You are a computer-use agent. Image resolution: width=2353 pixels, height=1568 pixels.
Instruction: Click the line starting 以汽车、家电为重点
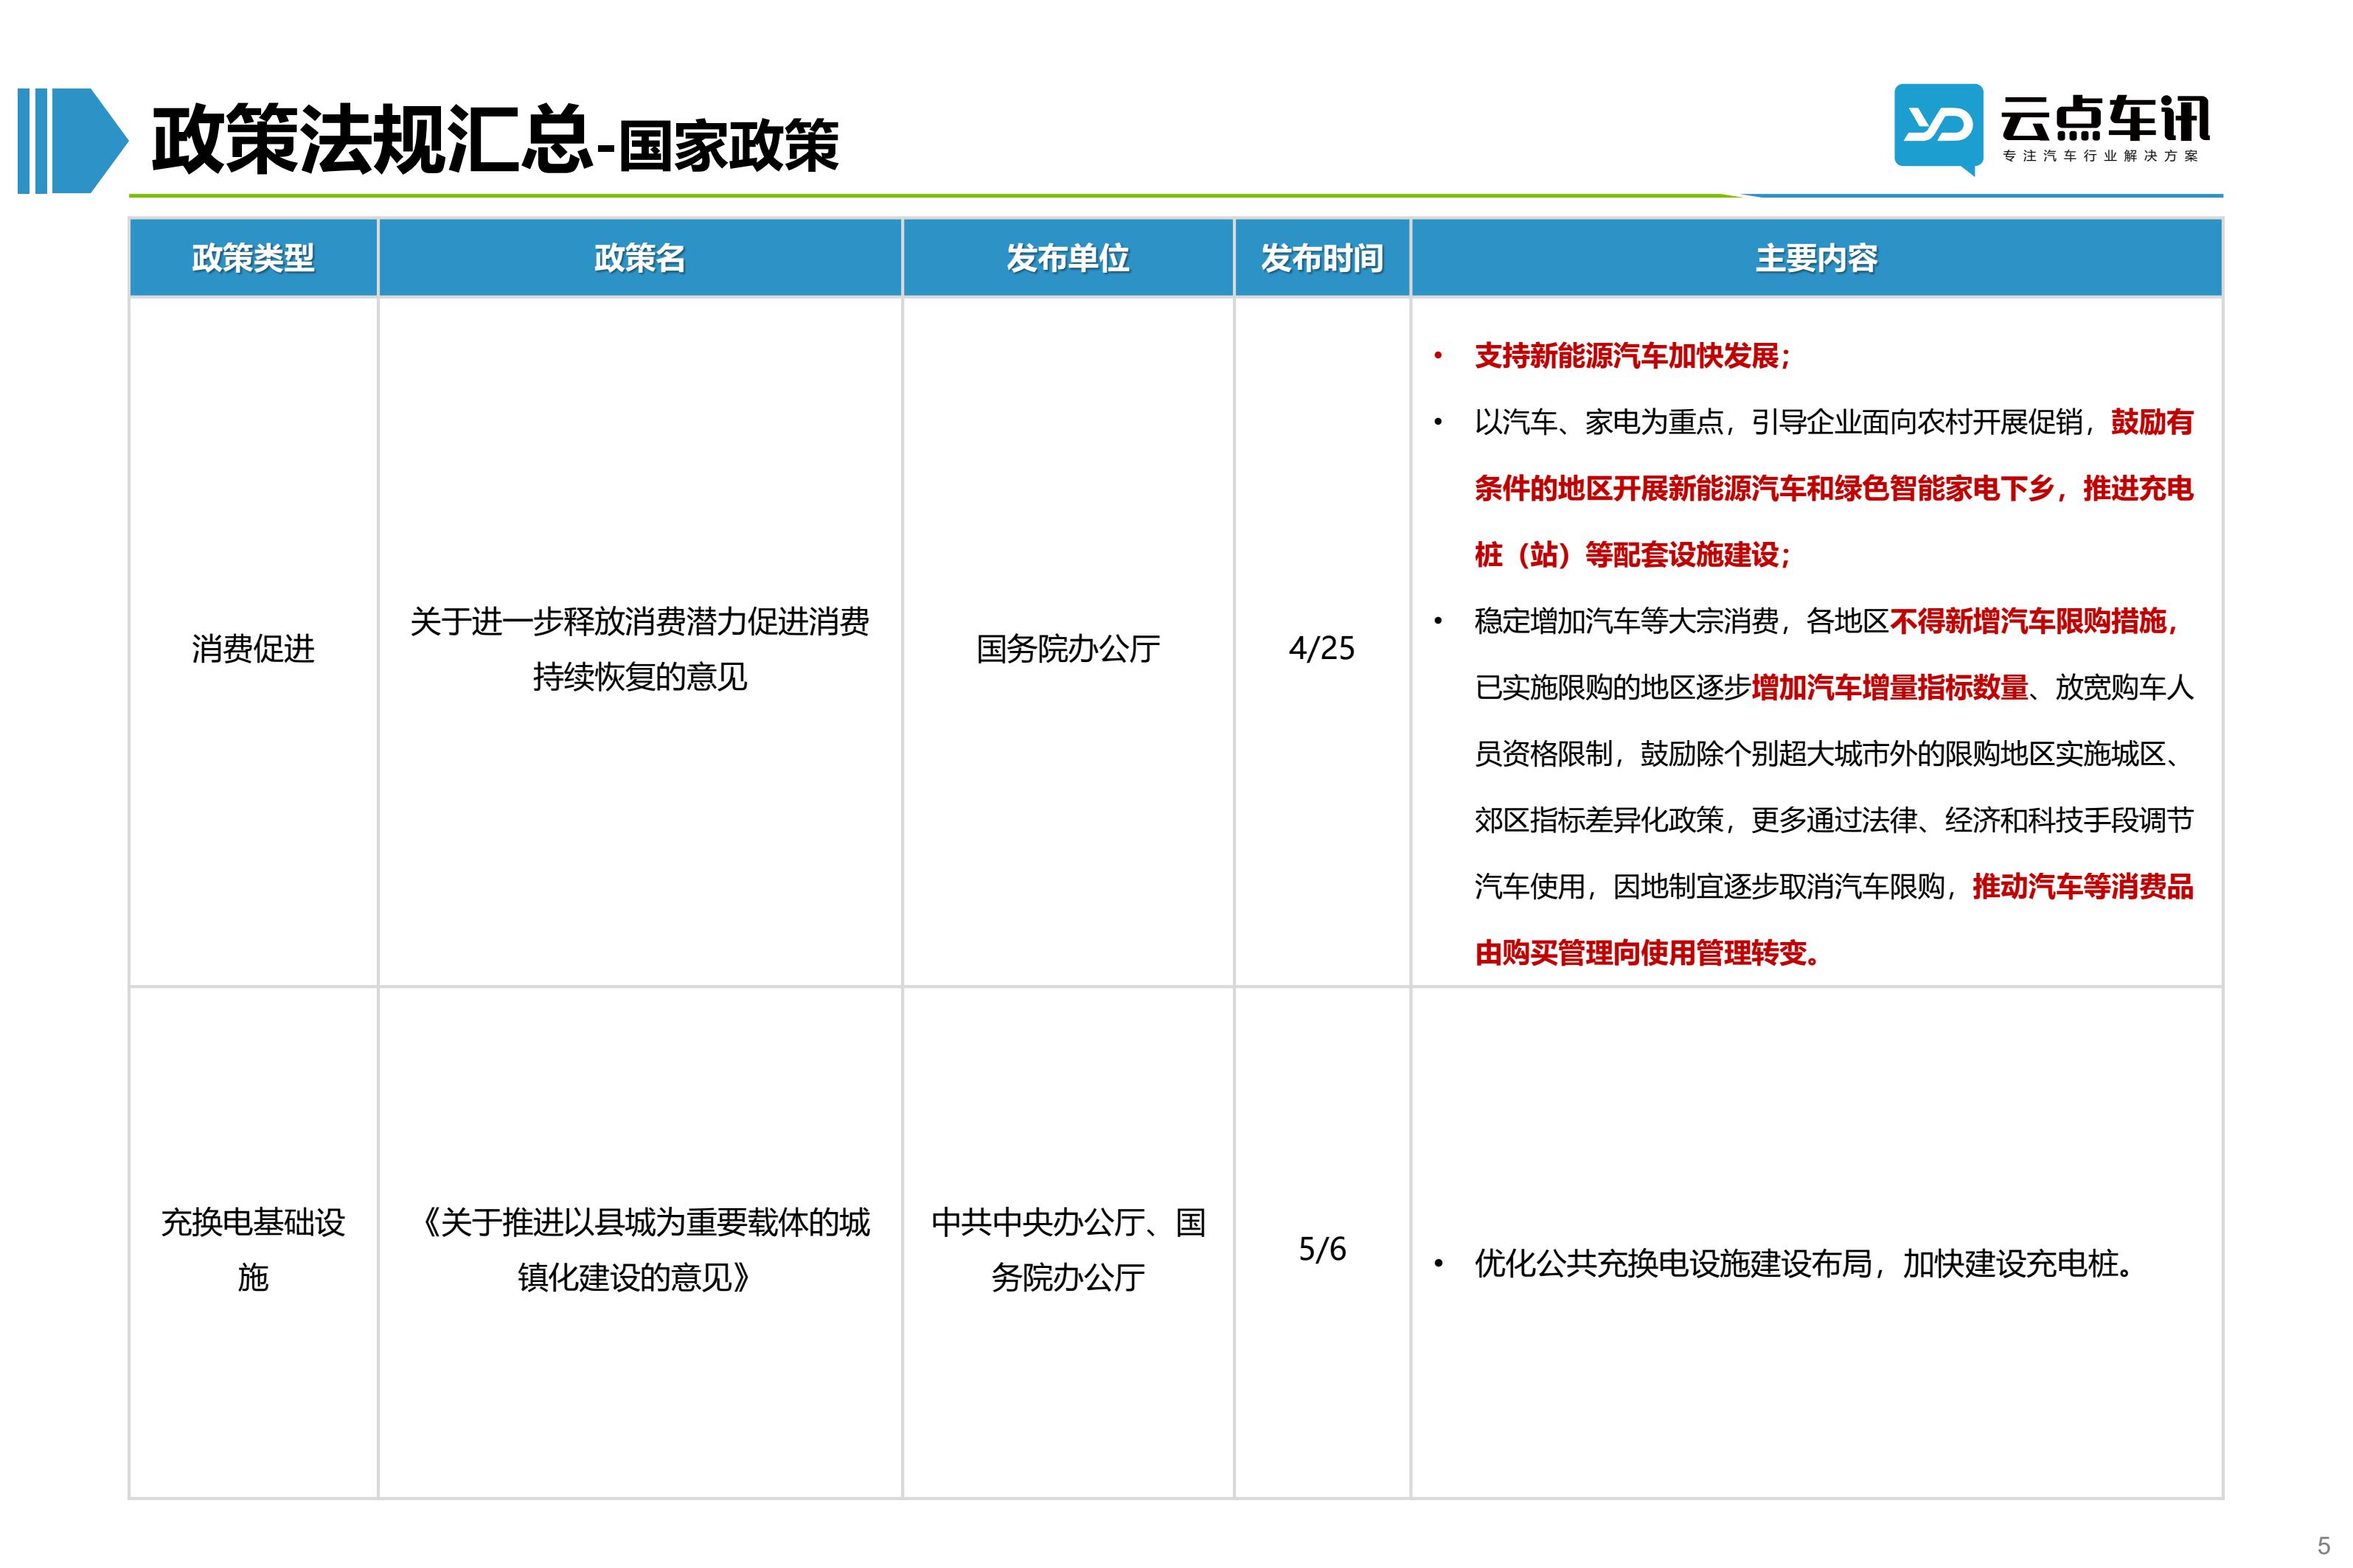tap(1834, 423)
